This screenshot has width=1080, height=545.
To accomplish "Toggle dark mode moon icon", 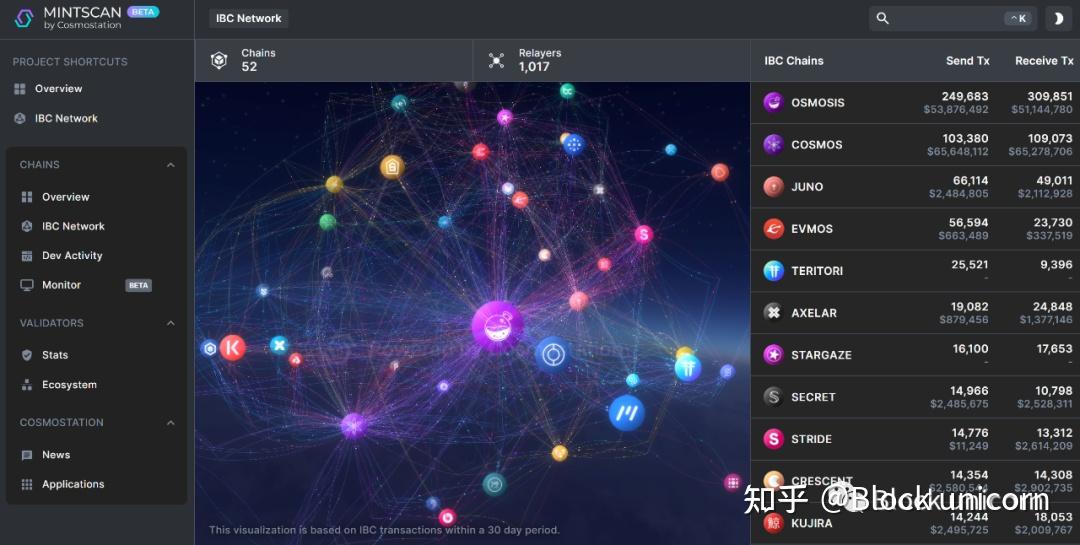I will (x=1059, y=19).
